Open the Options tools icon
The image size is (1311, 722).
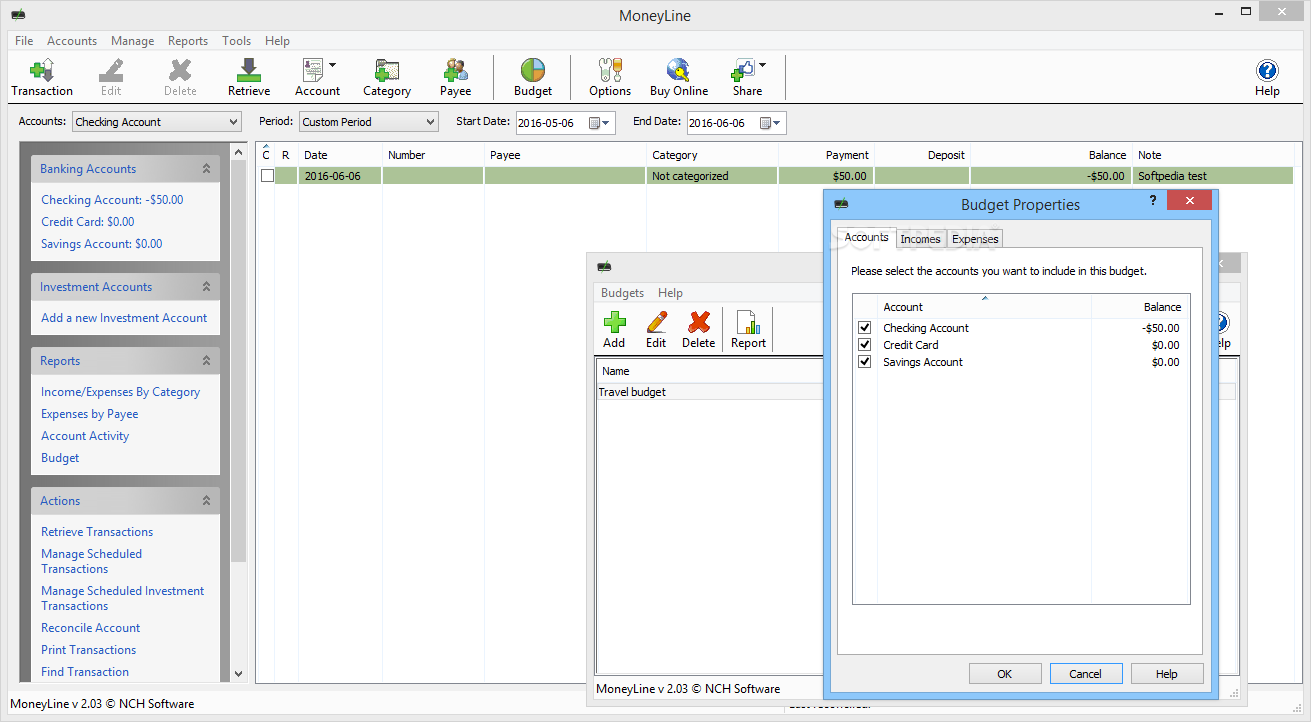pyautogui.click(x=610, y=78)
